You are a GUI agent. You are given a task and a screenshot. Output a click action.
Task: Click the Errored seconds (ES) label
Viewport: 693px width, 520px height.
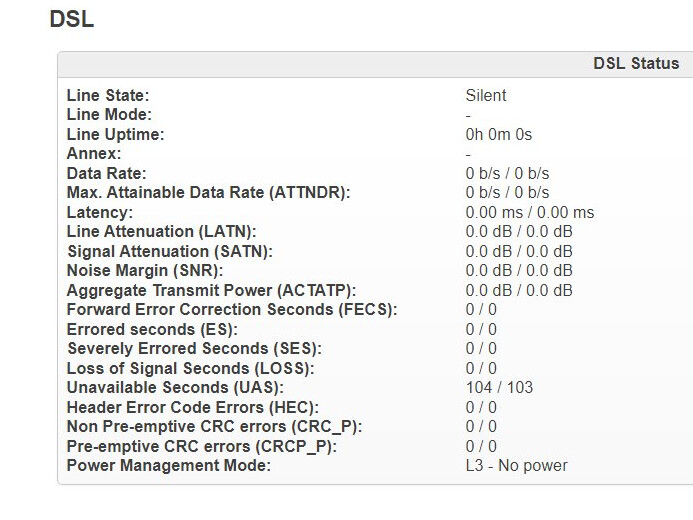tap(152, 329)
